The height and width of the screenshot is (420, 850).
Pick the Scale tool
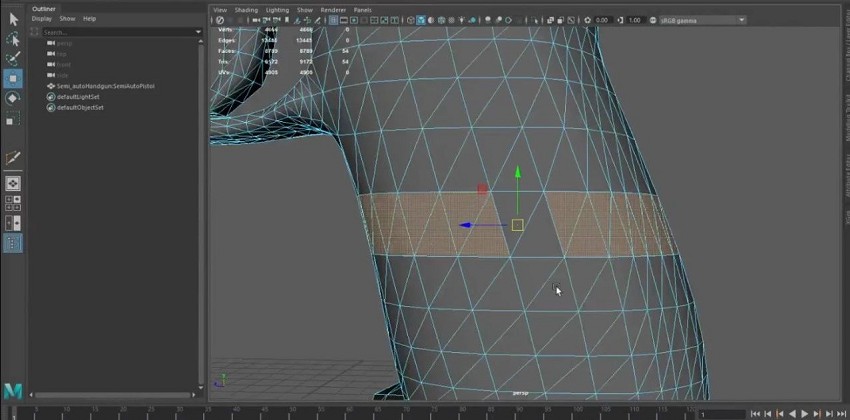(x=13, y=119)
